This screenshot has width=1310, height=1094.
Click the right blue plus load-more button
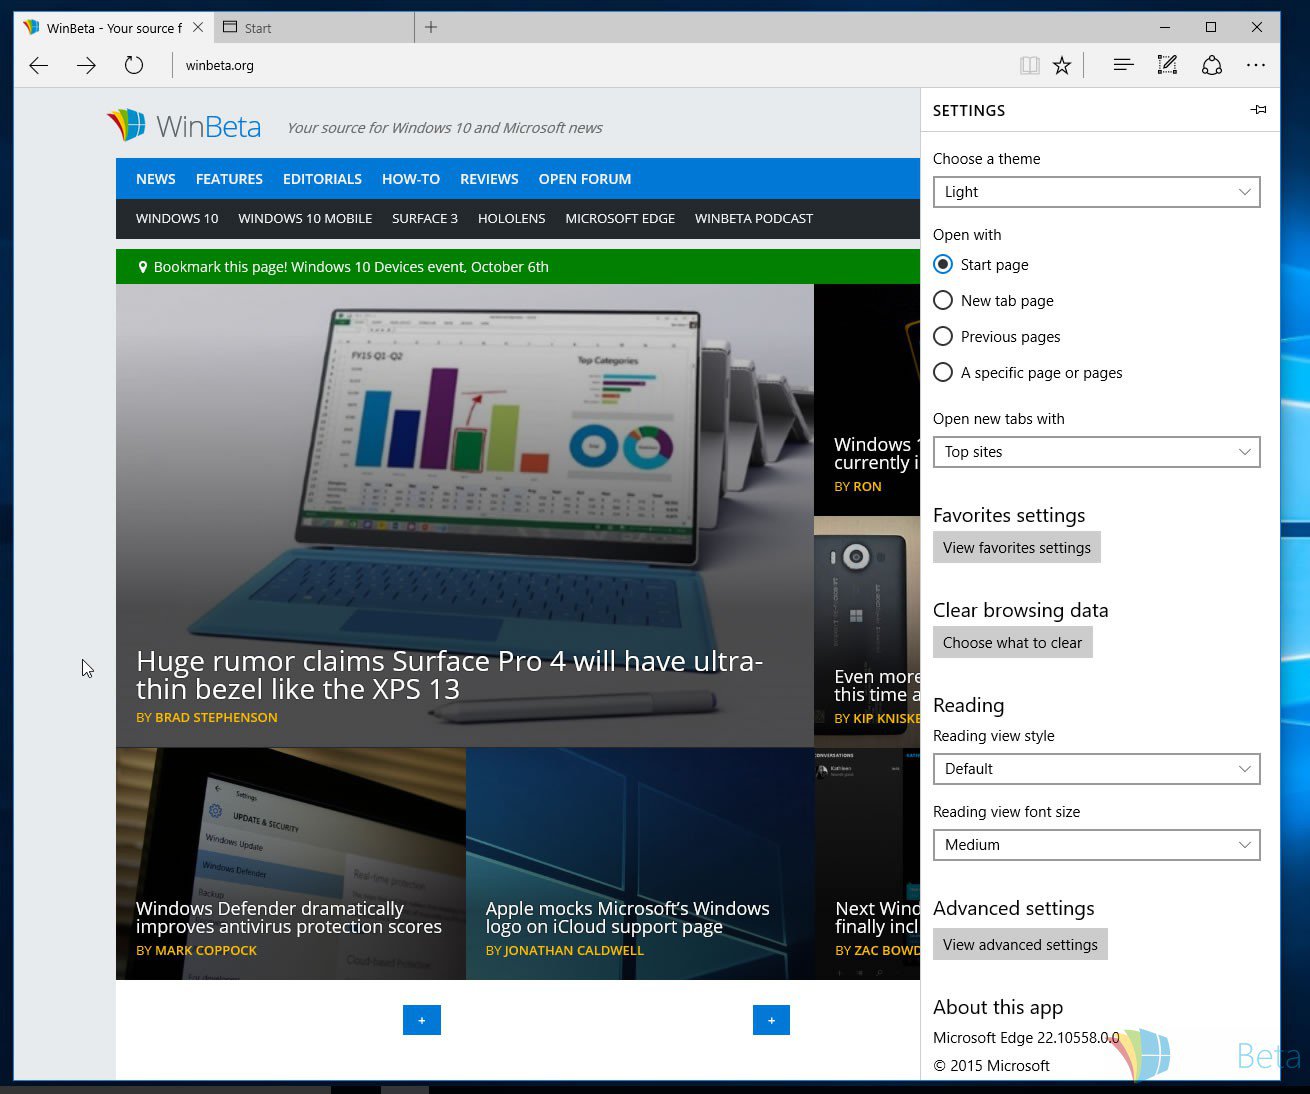click(x=771, y=1020)
